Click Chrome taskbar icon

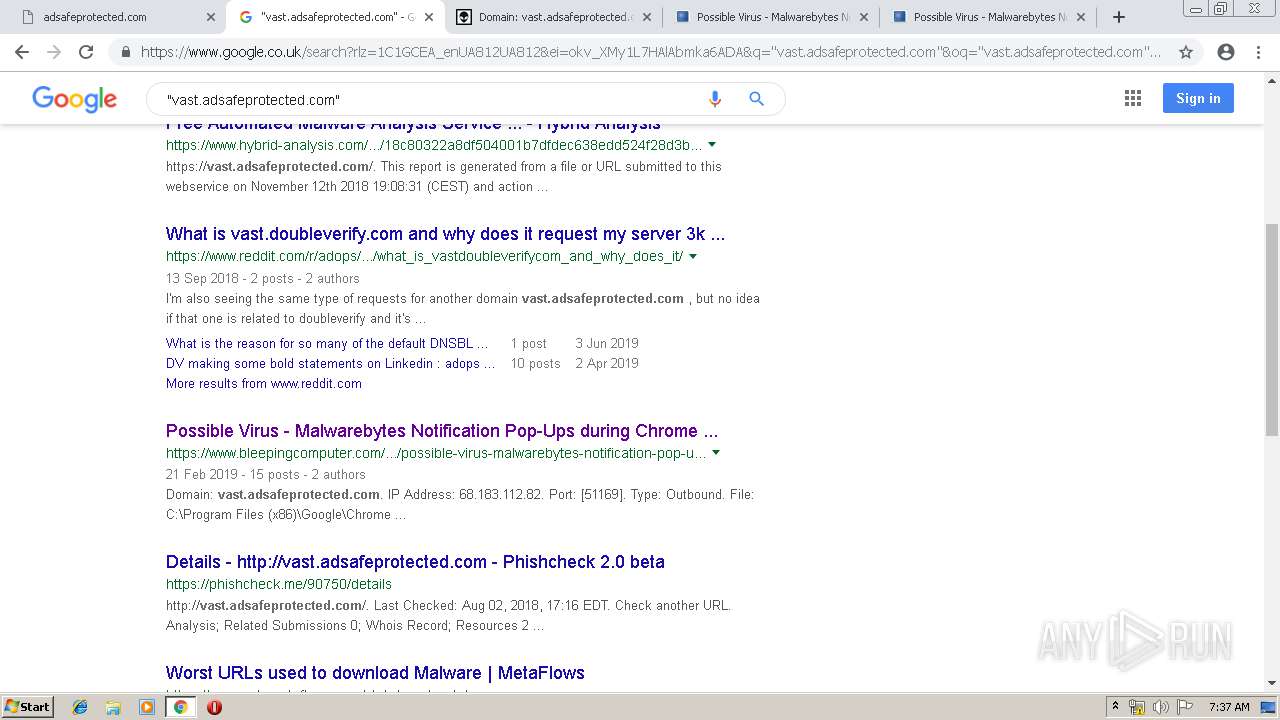(180, 707)
